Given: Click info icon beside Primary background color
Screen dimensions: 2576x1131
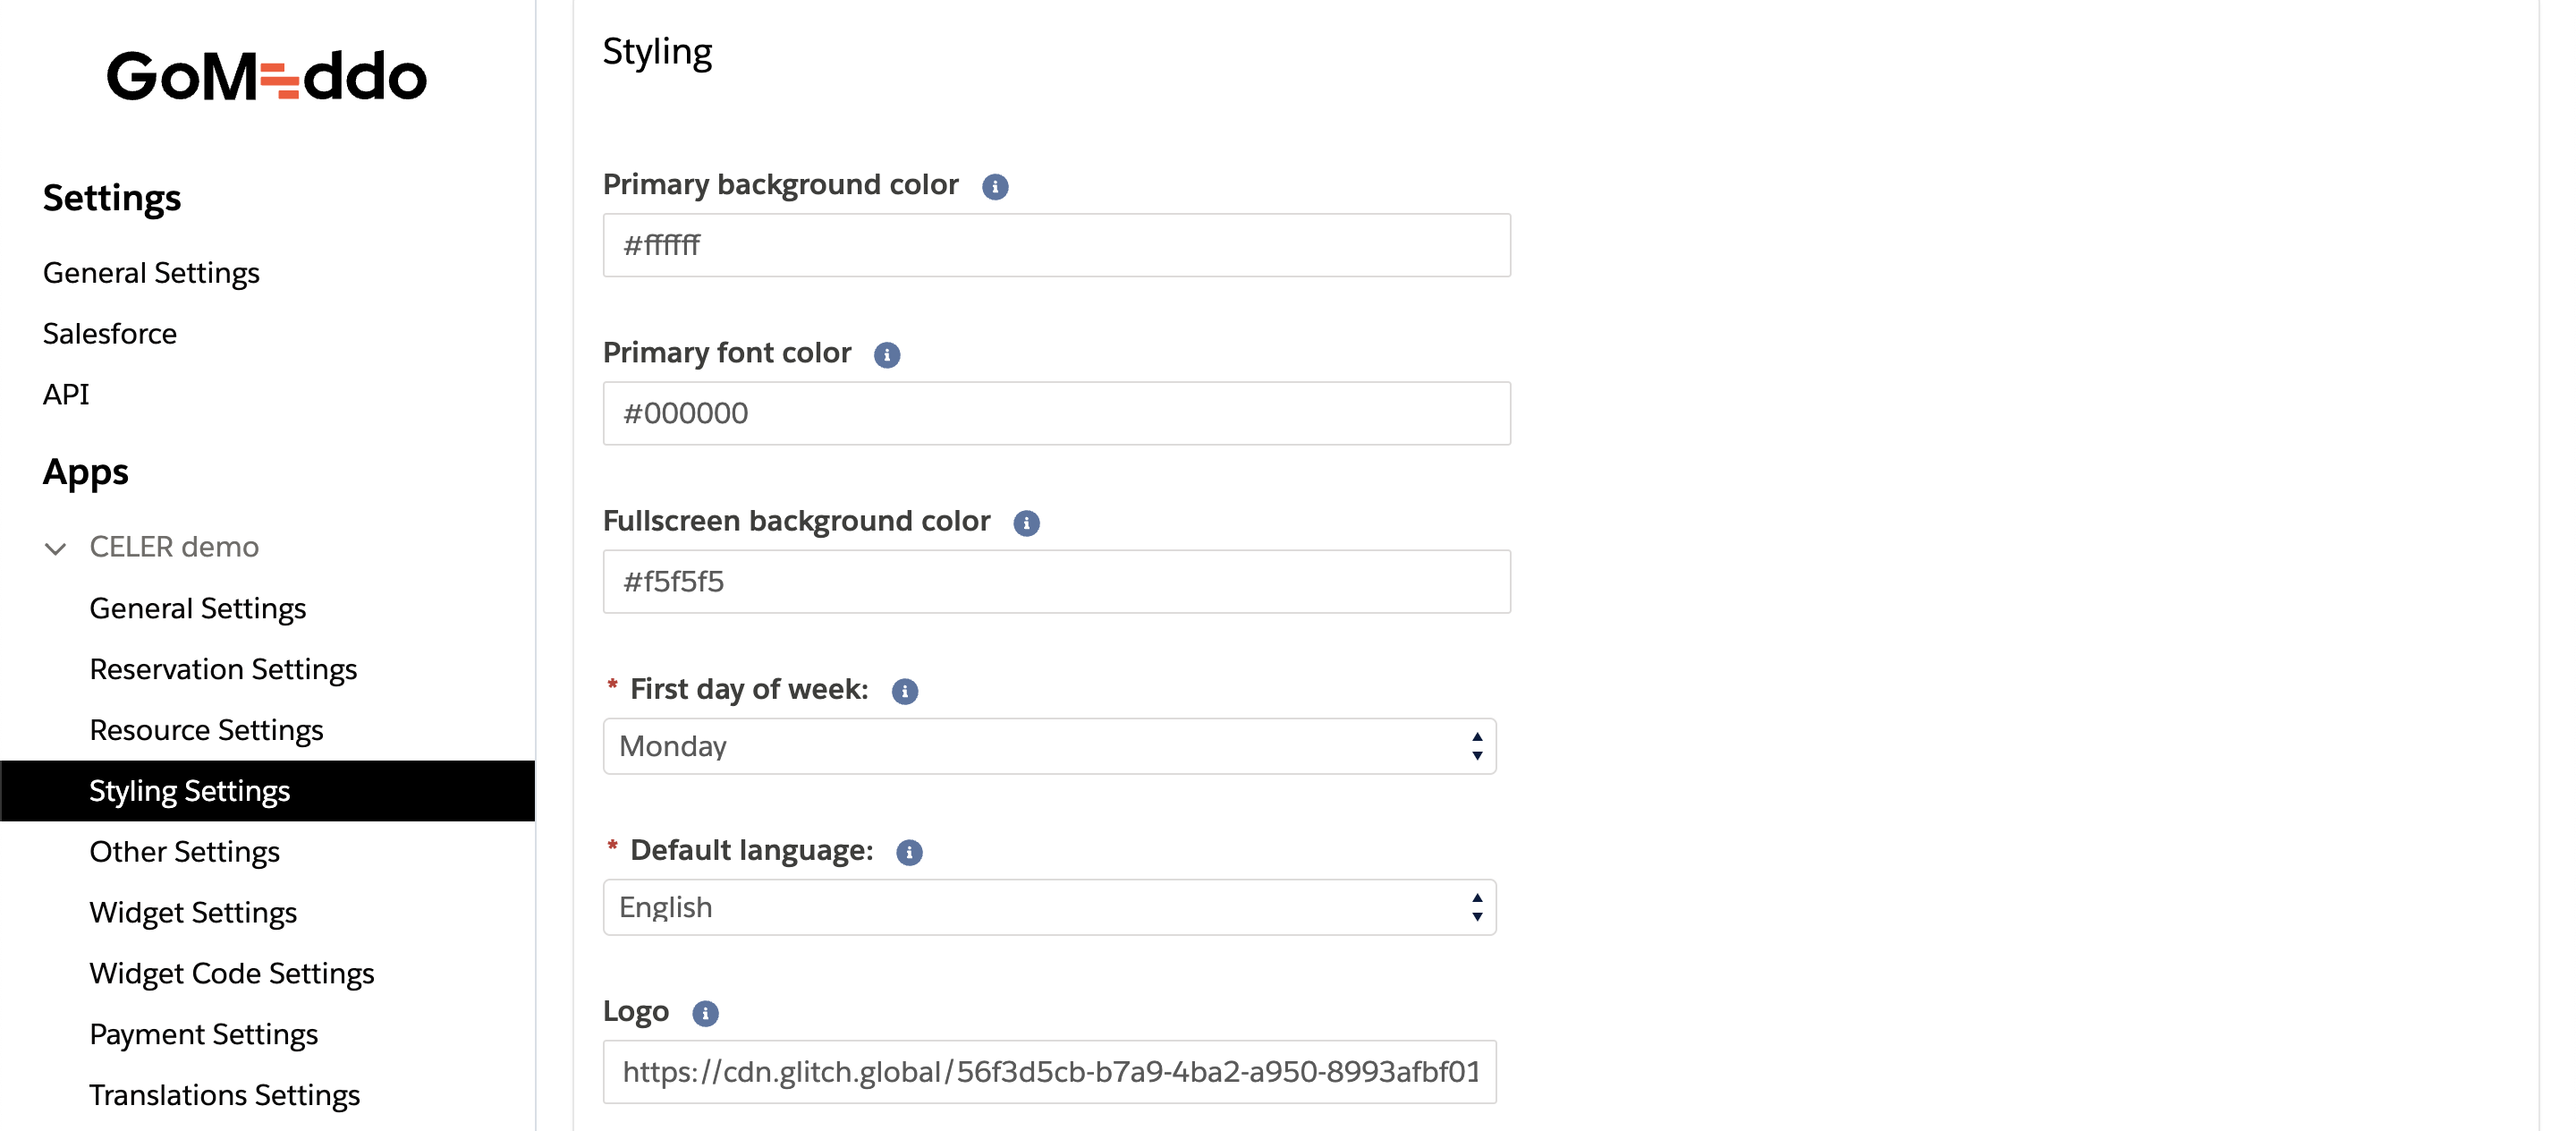Looking at the screenshot, I should pyautogui.click(x=994, y=187).
